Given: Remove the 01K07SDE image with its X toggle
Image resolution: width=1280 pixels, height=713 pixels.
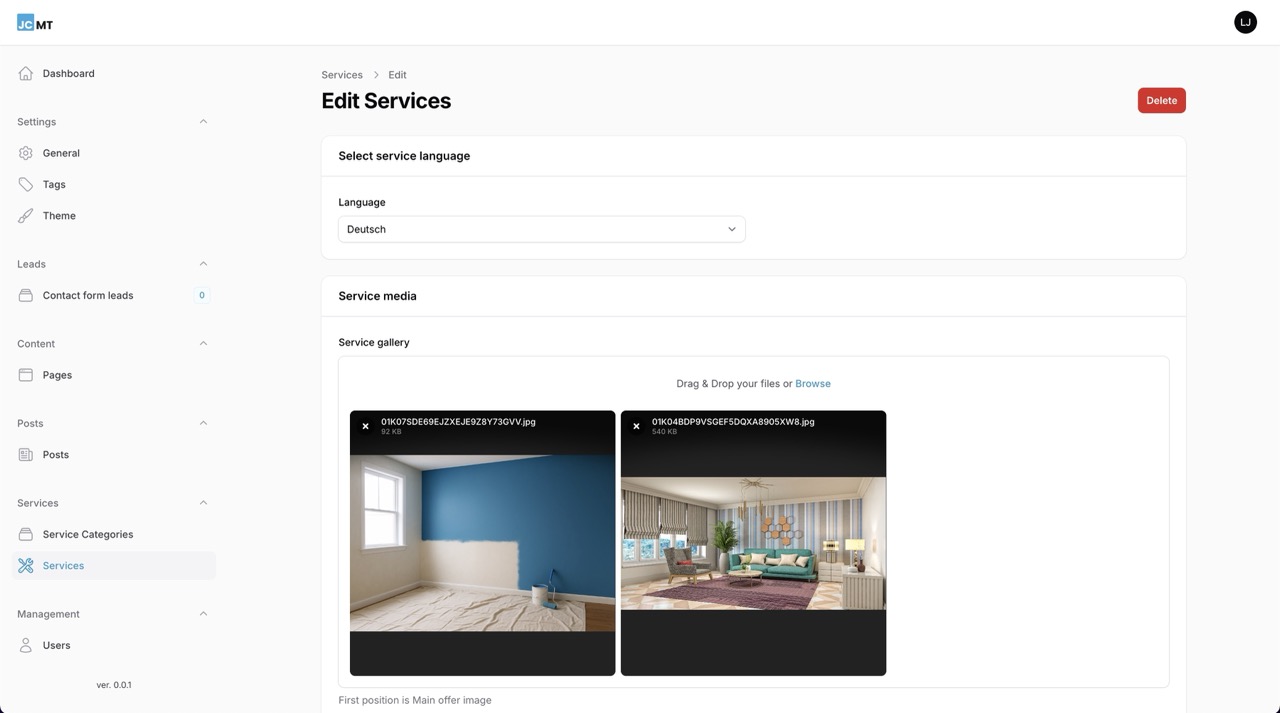Looking at the screenshot, I should (x=365, y=425).
